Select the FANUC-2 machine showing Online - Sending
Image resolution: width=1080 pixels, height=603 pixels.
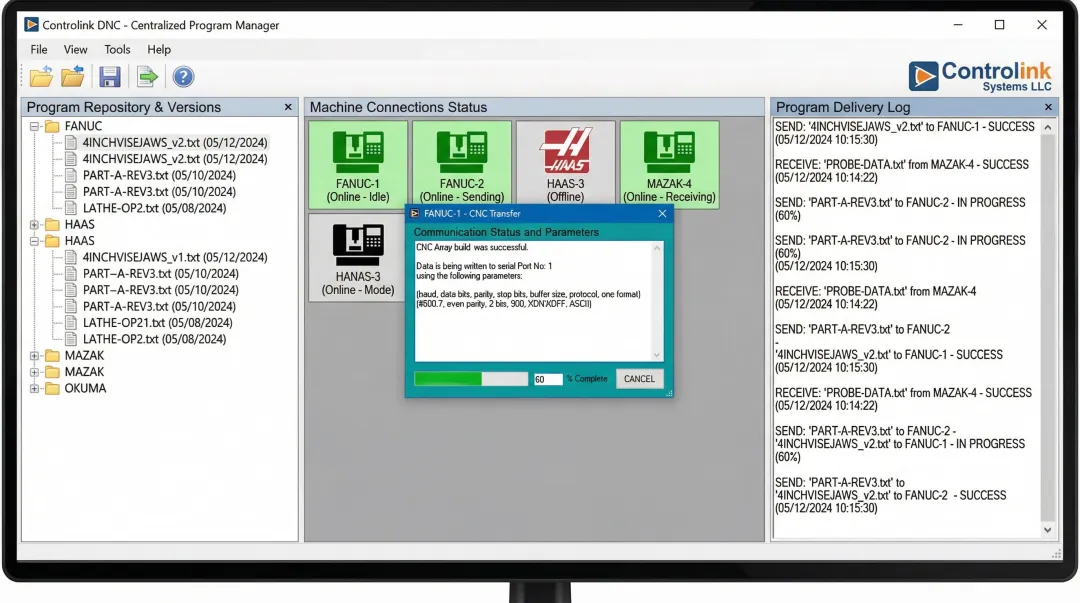click(x=462, y=165)
